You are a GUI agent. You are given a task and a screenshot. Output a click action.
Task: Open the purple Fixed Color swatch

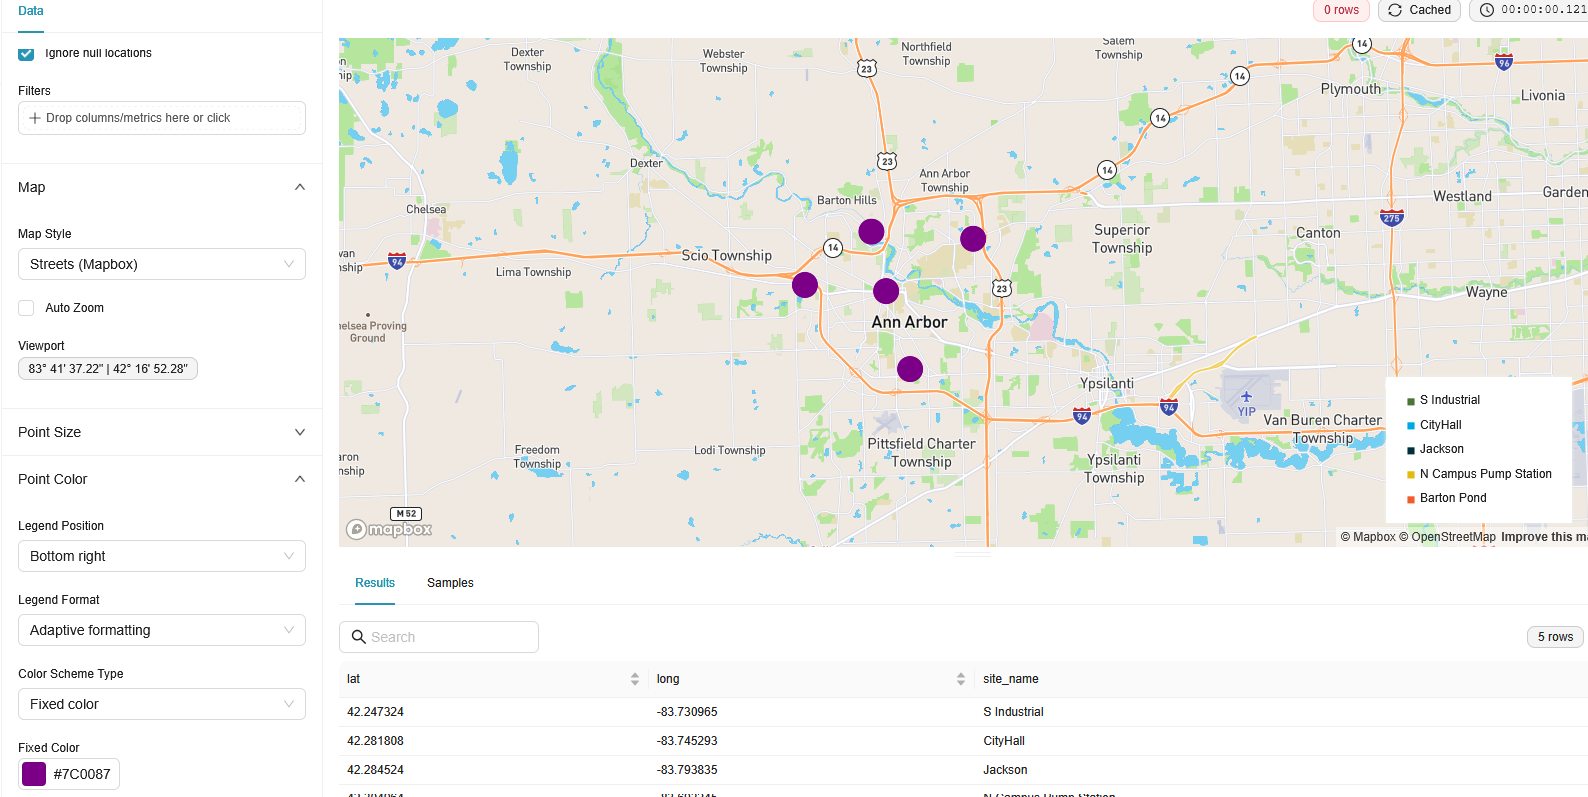[34, 774]
